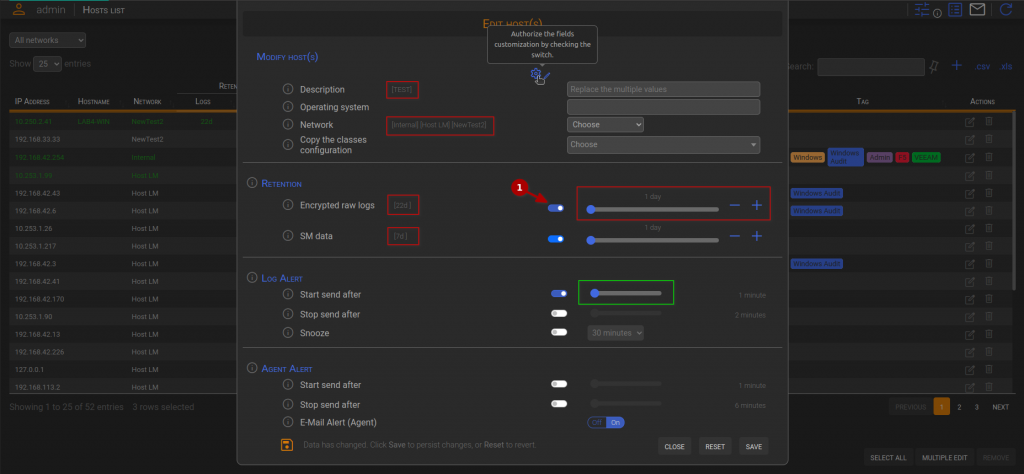
Task: Click the Save button in the dialog
Action: pos(754,447)
